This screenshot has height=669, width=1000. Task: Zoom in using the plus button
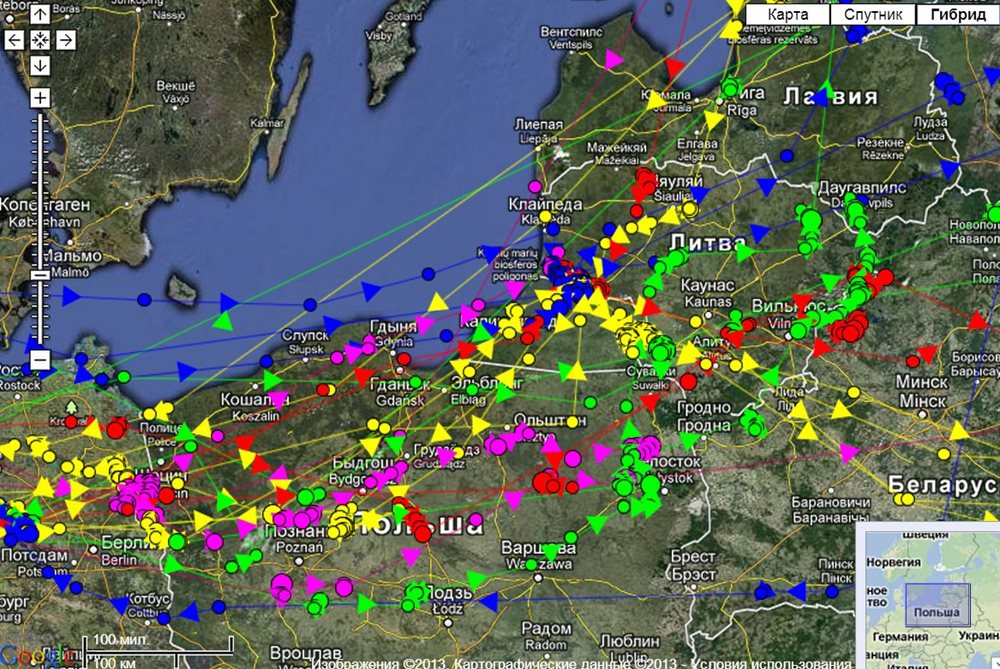(40, 98)
